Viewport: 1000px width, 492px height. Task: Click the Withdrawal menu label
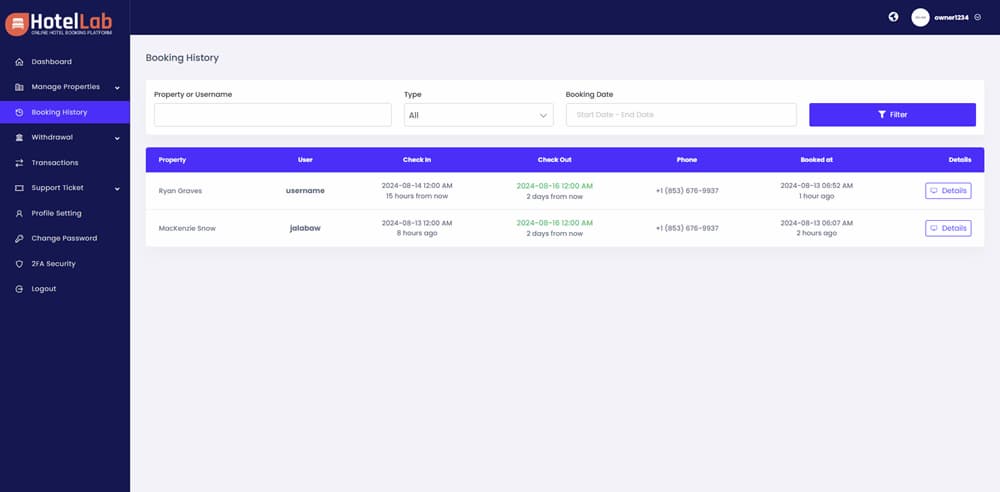tap(52, 137)
